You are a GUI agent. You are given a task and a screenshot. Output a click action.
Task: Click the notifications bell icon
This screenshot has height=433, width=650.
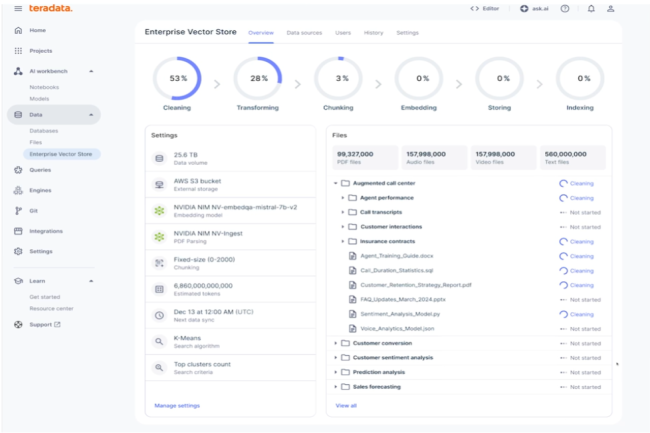click(591, 8)
